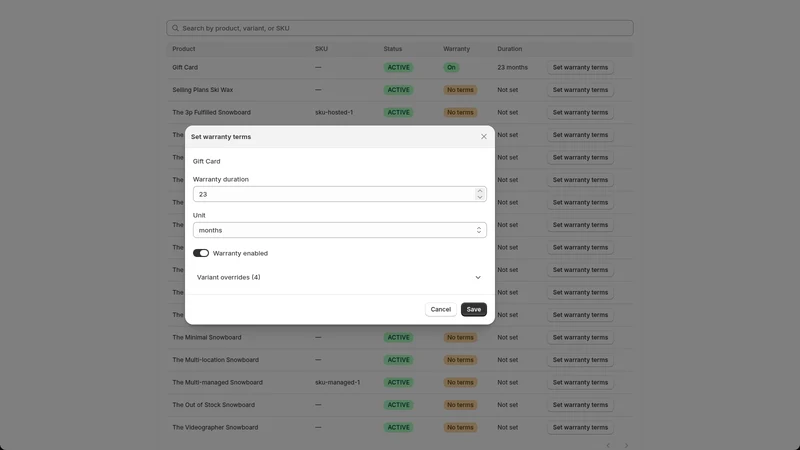Click the Status column header
The height and width of the screenshot is (450, 800).
[393, 49]
